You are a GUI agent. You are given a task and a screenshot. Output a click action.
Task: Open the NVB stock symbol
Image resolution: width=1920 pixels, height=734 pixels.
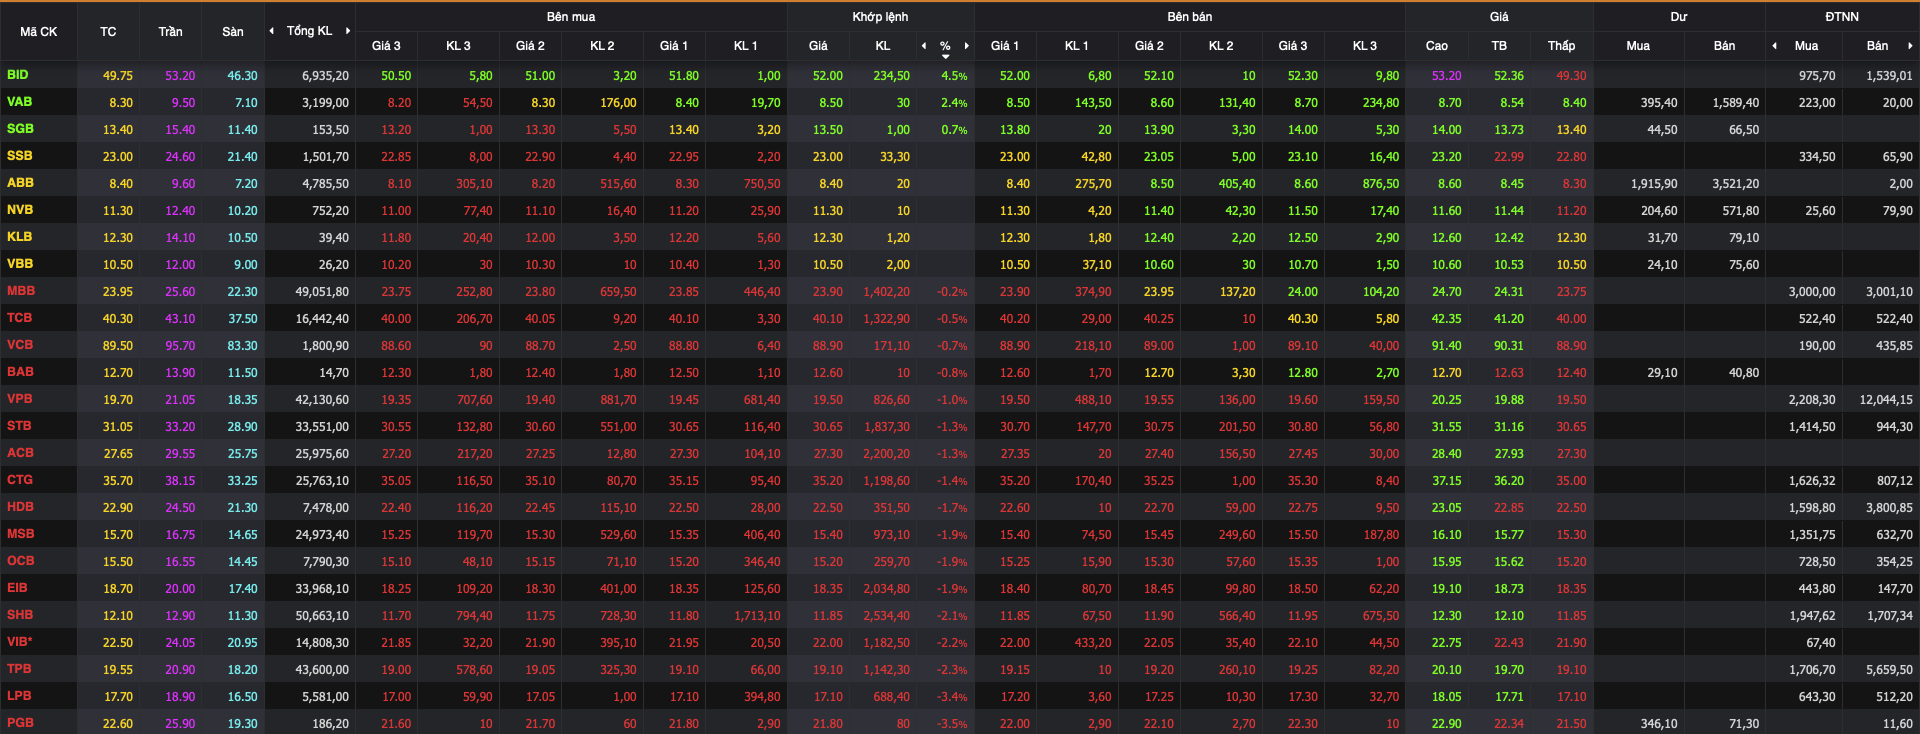[x=20, y=210]
